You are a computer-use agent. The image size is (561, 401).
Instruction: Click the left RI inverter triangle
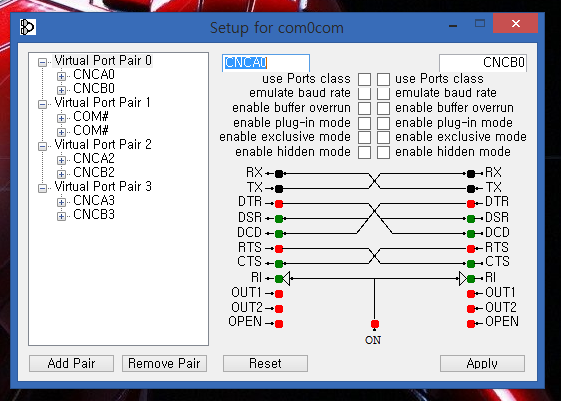click(x=286, y=278)
